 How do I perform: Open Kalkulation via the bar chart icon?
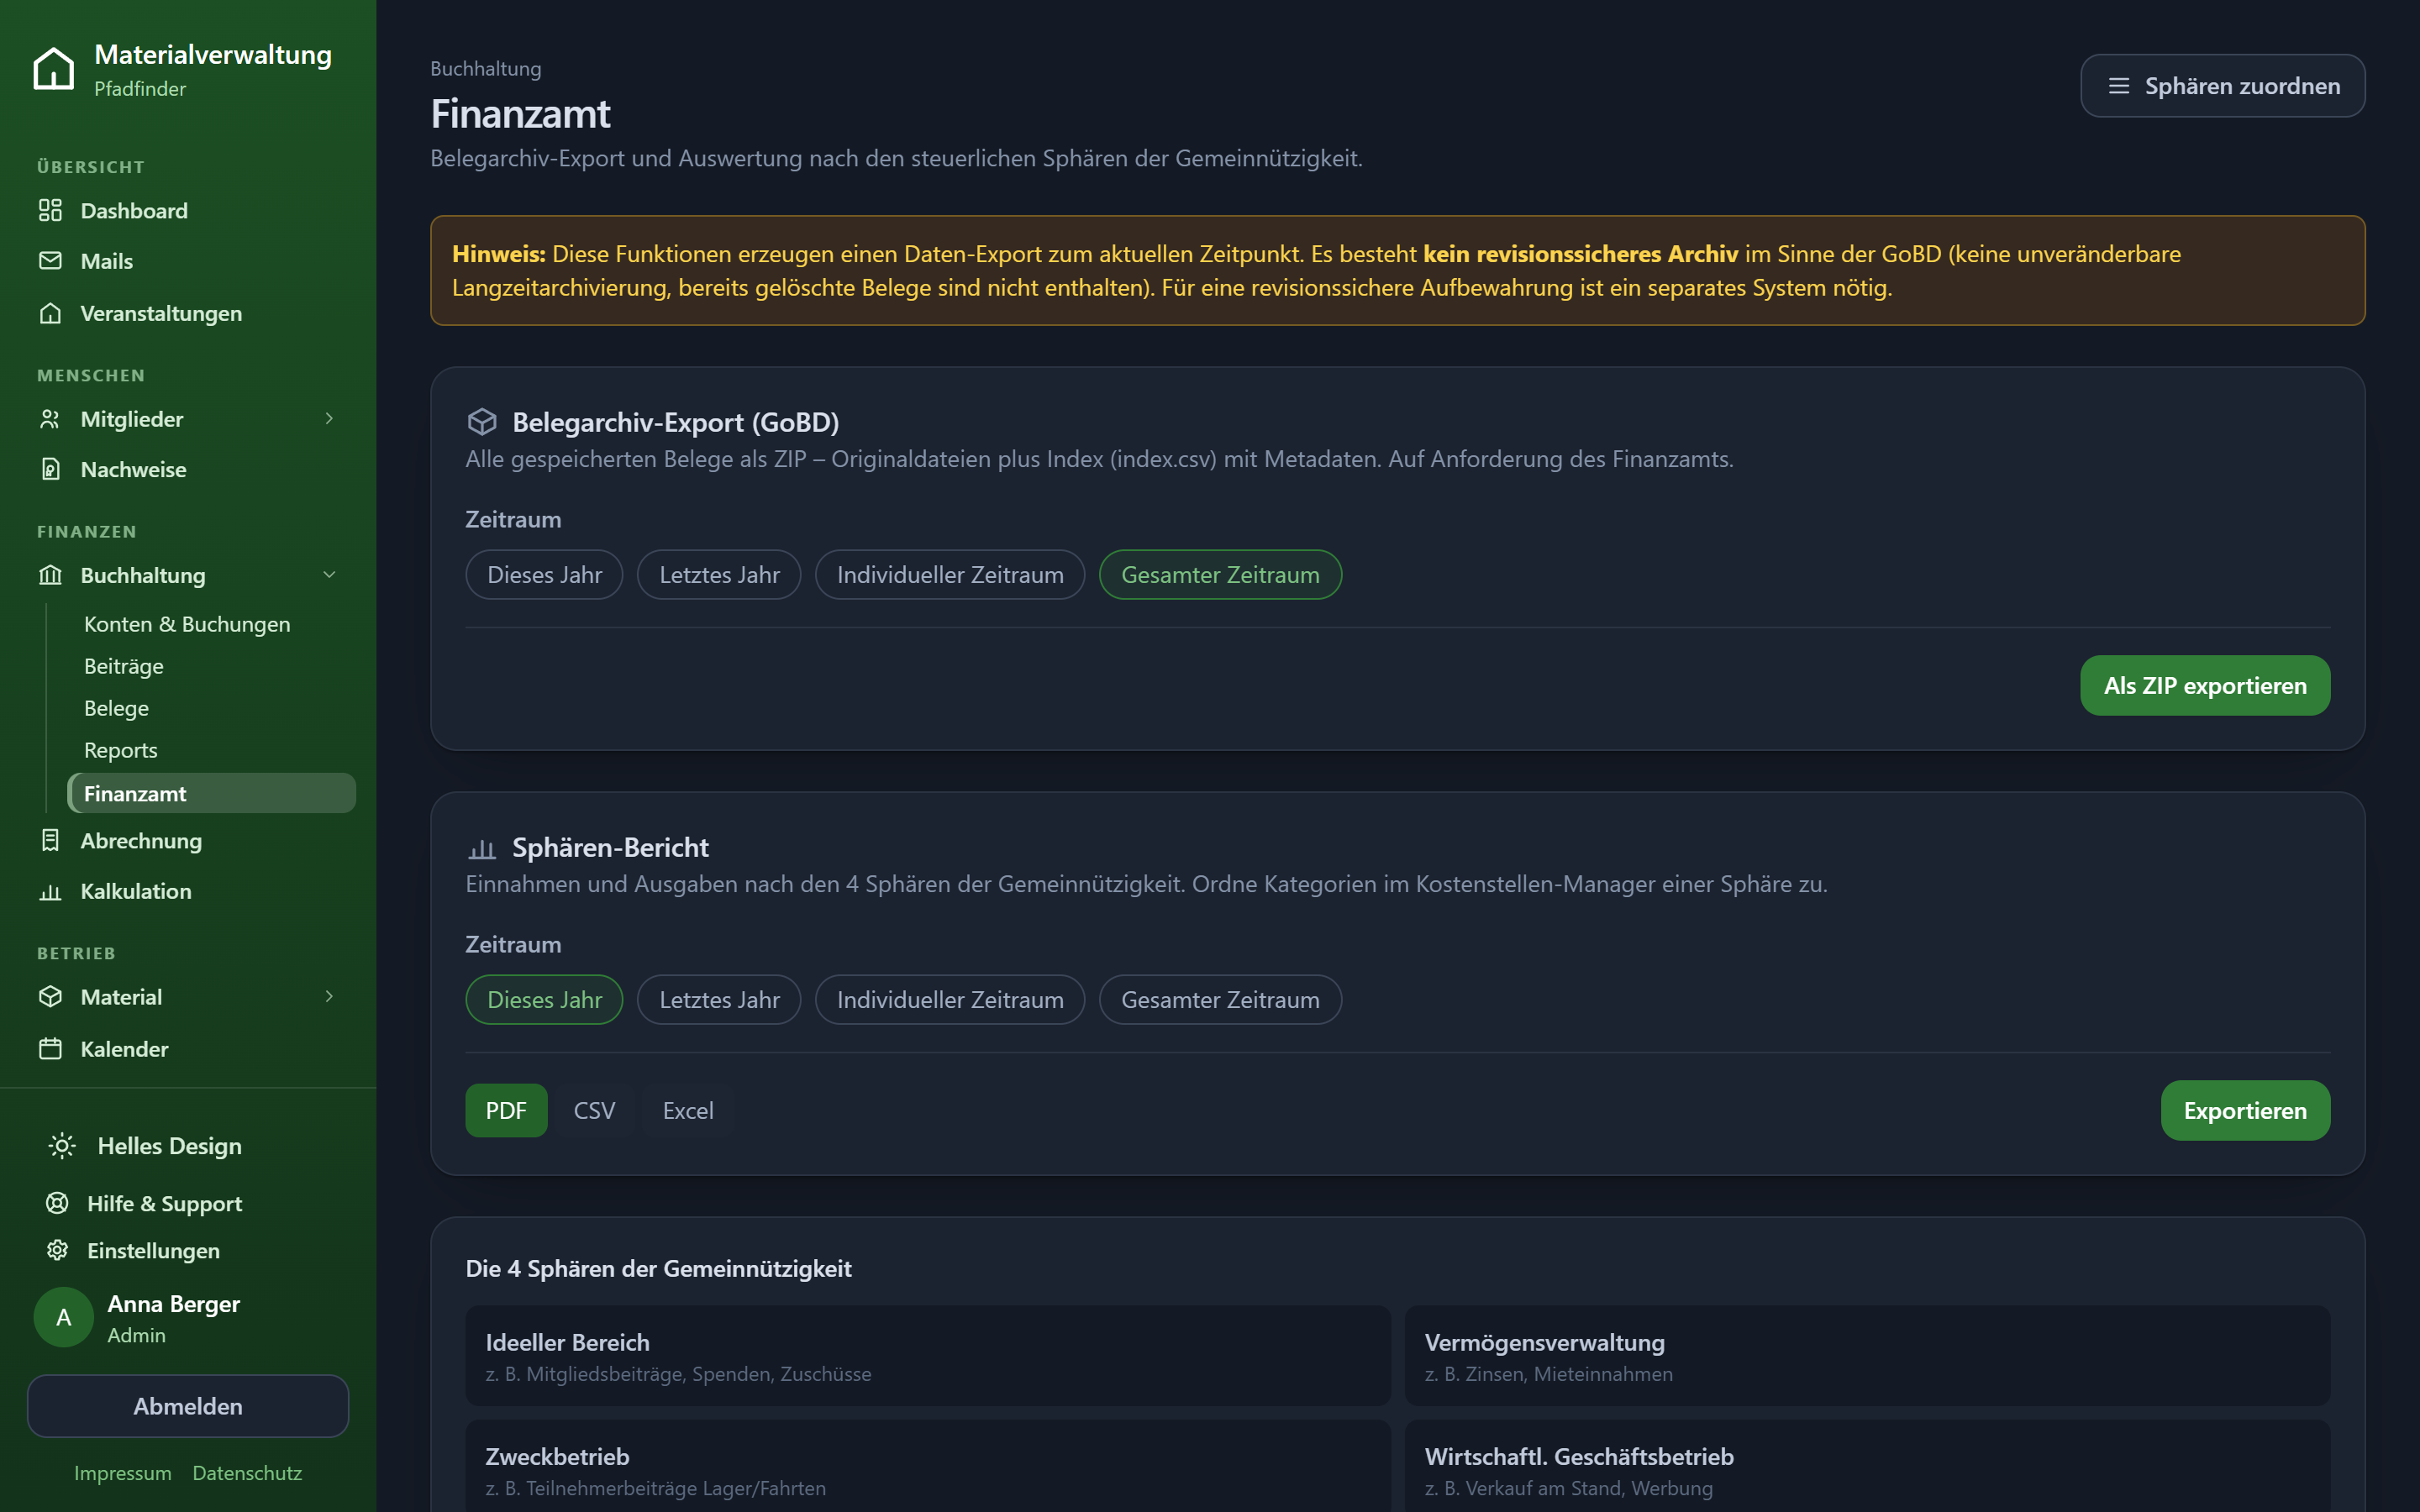[50, 891]
